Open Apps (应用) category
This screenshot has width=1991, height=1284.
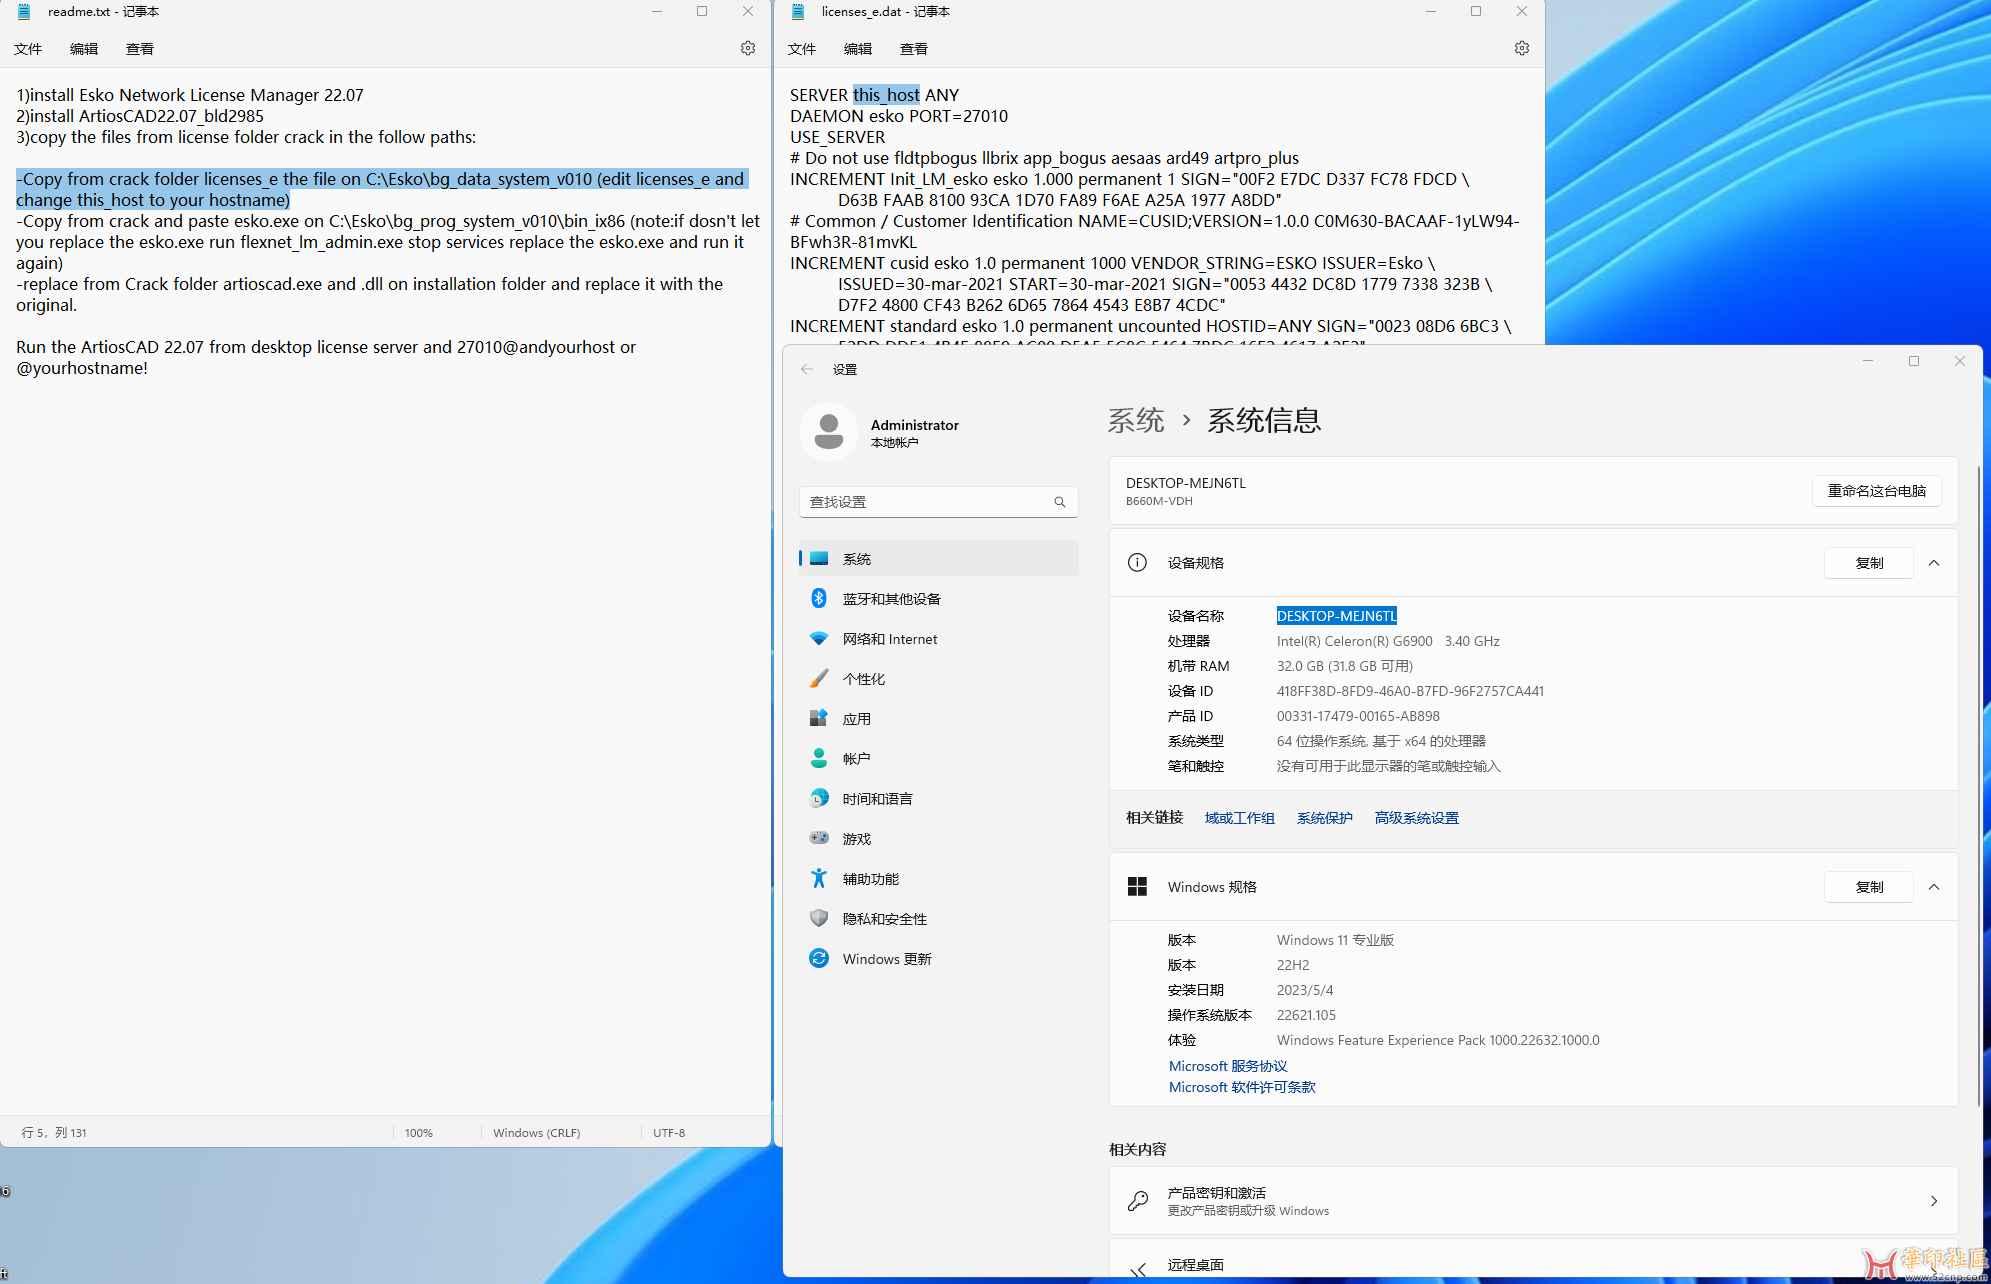[x=939, y=719]
